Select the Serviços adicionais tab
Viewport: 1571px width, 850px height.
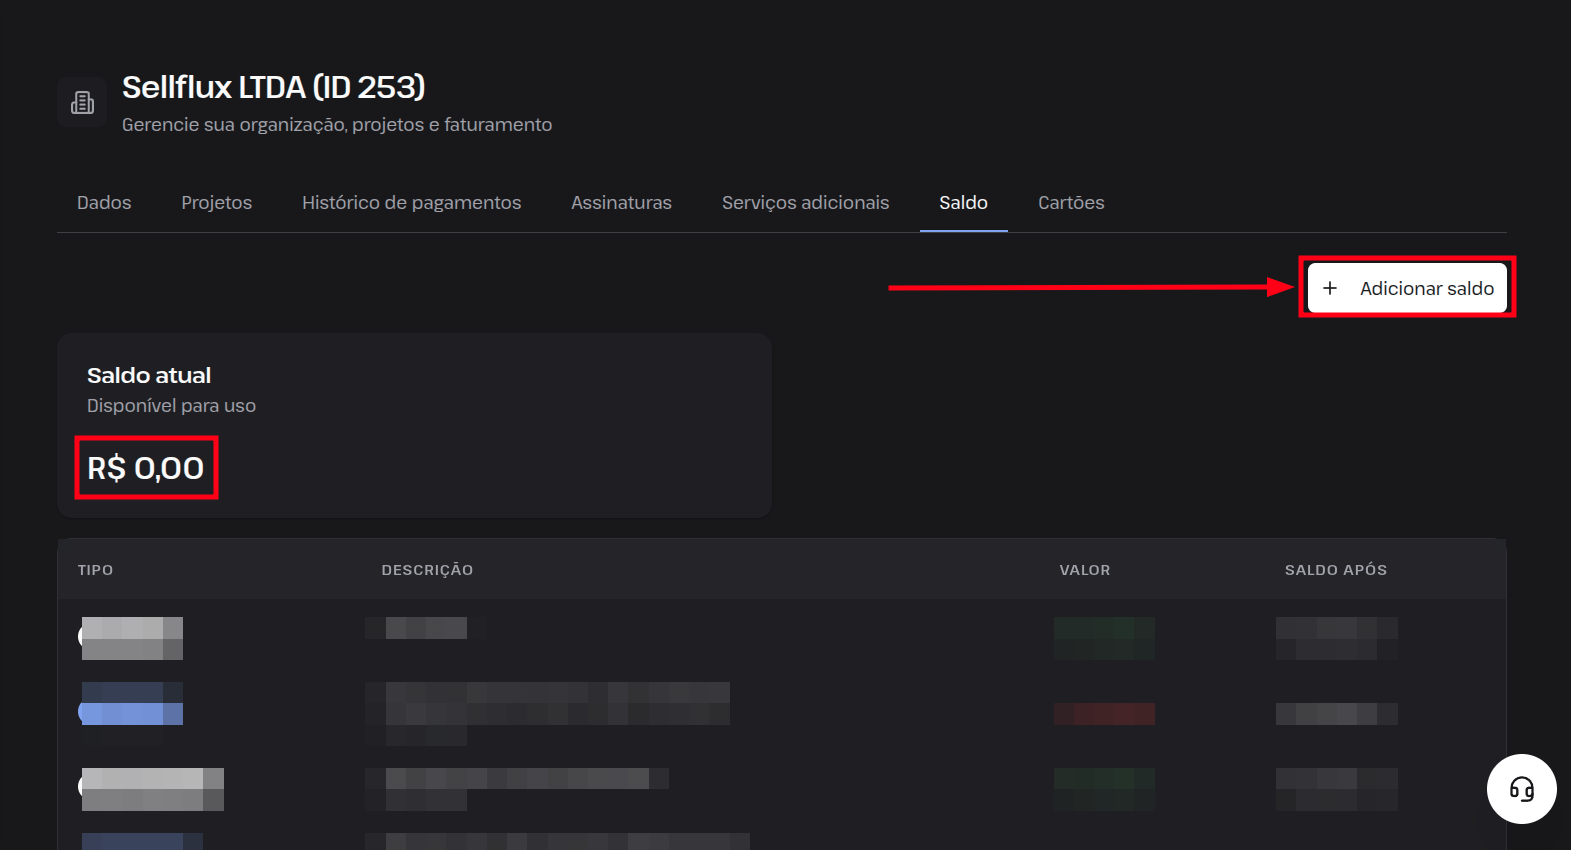(805, 202)
